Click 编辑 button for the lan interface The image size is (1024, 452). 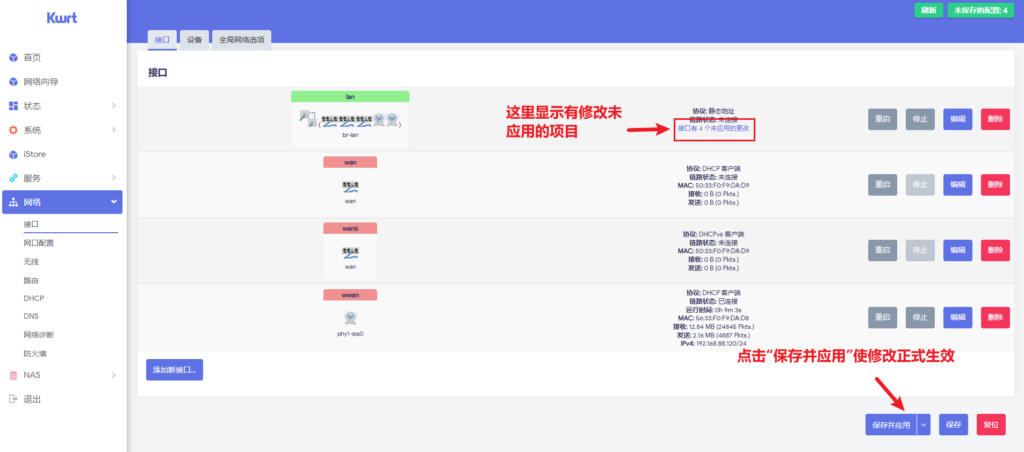(957, 119)
